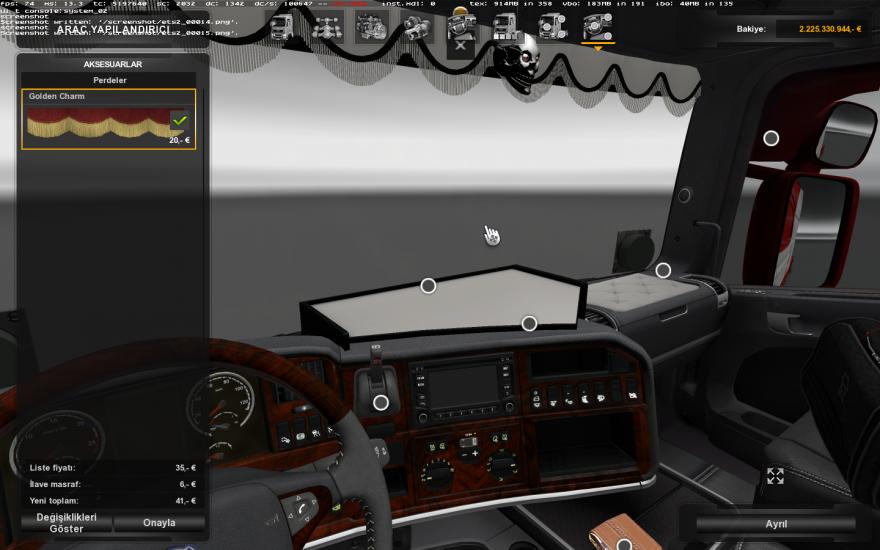Click the X below the interior icon

[461, 46]
